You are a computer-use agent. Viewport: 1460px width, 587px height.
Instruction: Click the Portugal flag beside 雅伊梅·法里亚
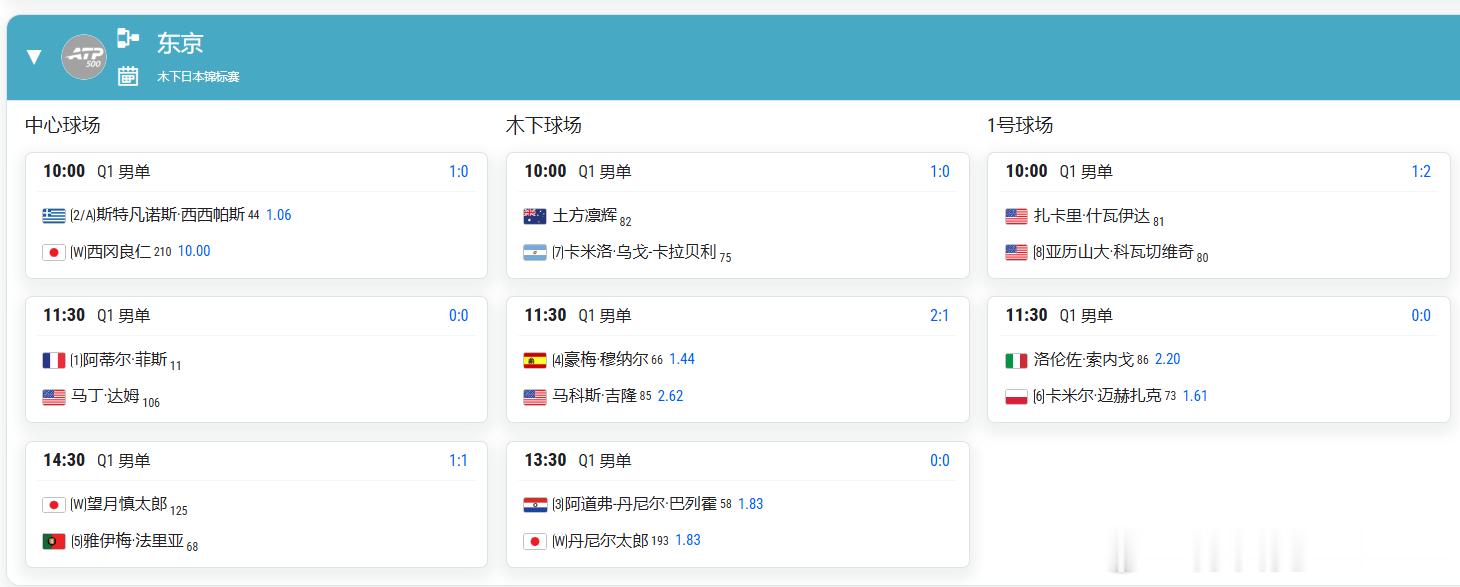(x=54, y=541)
